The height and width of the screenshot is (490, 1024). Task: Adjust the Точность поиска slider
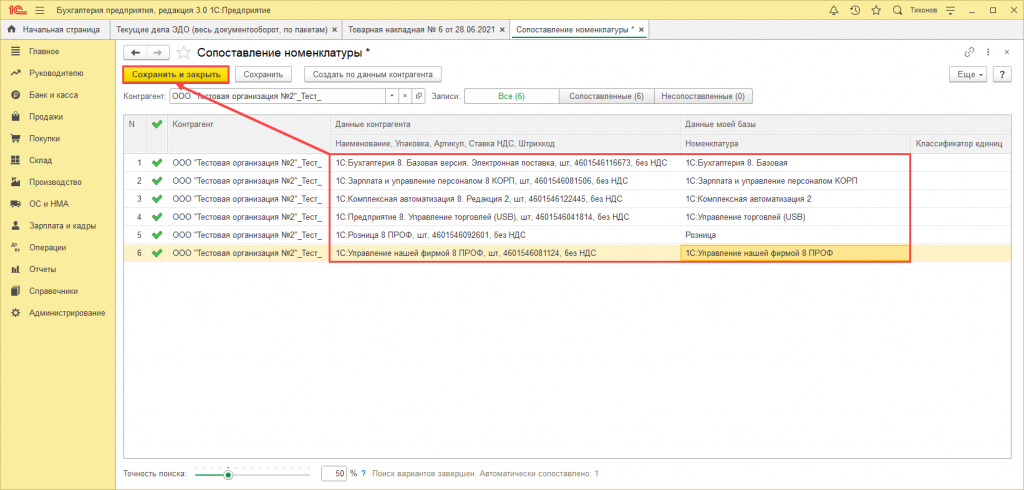click(228, 475)
